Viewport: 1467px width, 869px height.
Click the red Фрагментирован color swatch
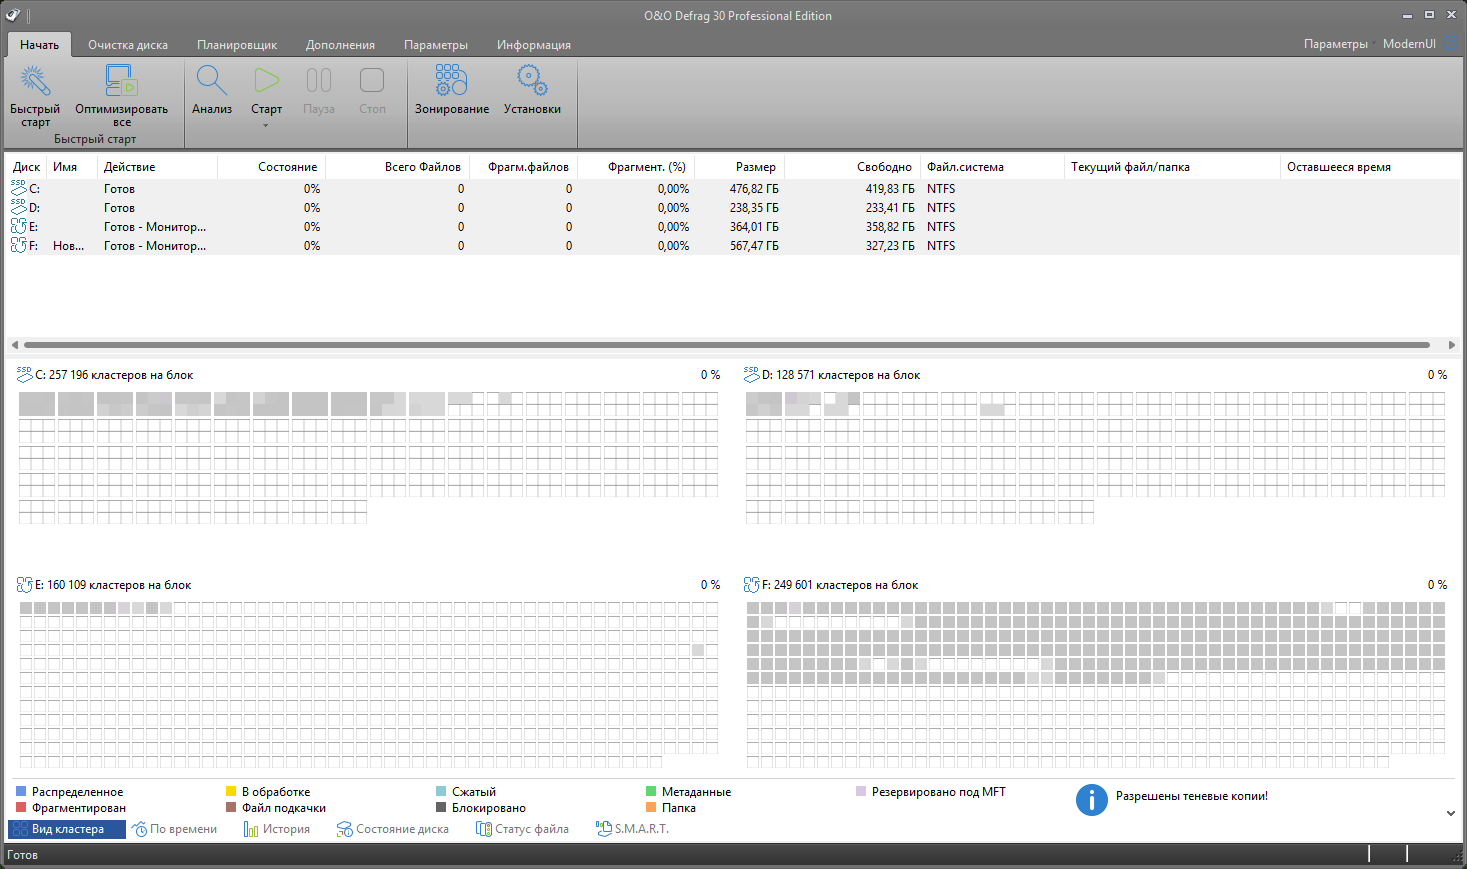click(x=21, y=808)
